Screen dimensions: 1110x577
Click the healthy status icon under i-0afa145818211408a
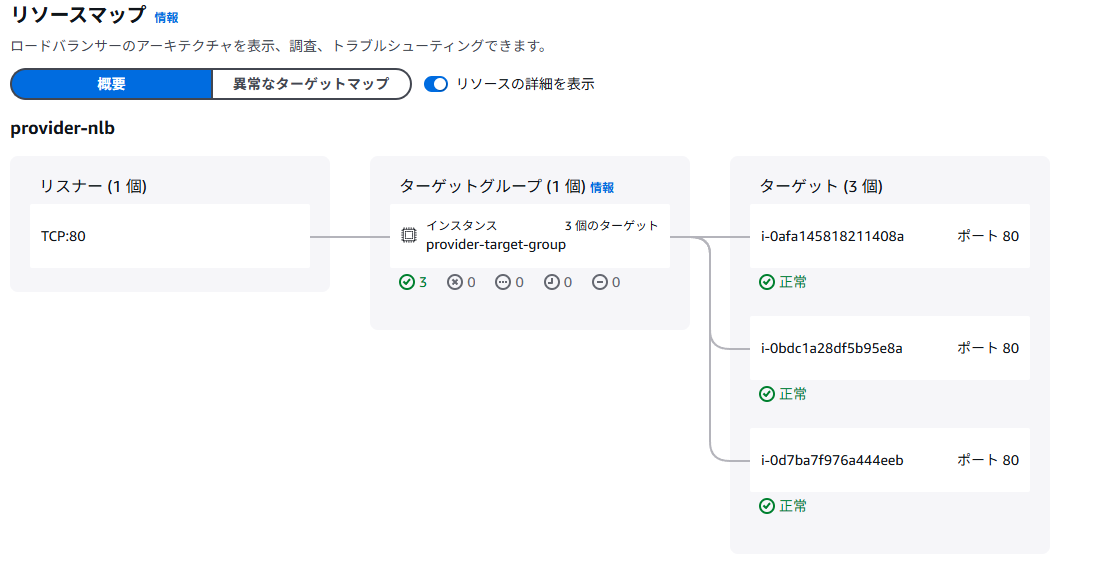click(767, 282)
